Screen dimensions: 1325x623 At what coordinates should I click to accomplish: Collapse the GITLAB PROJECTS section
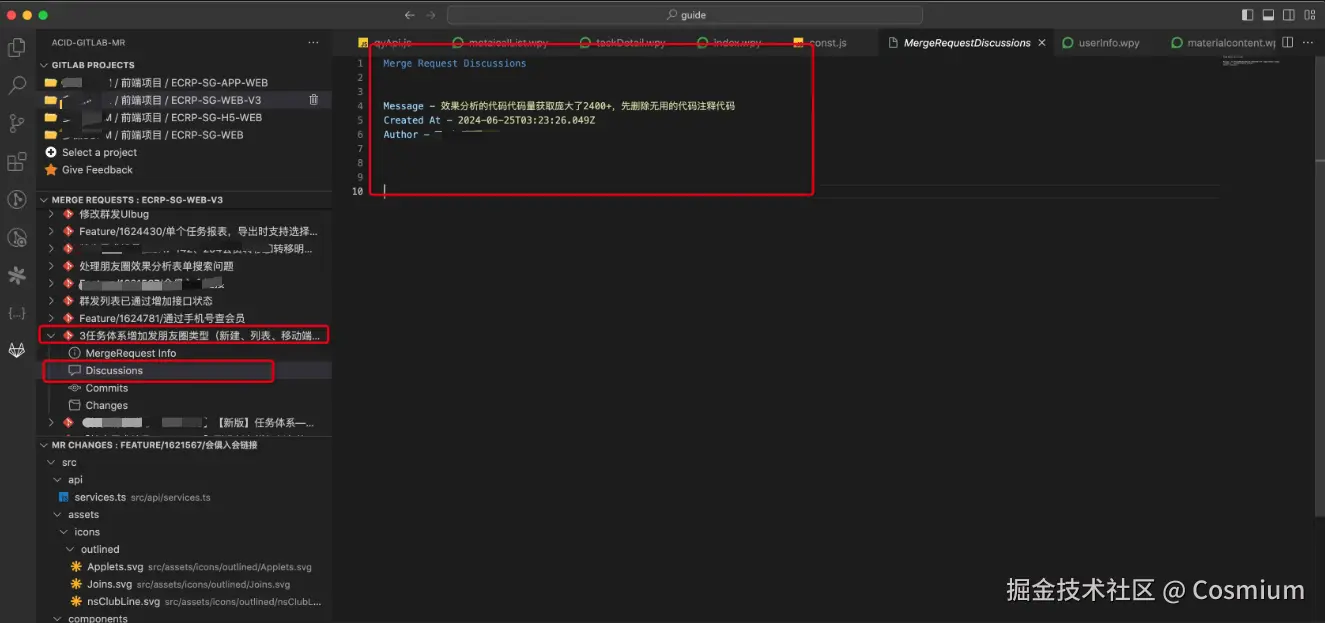(44, 65)
